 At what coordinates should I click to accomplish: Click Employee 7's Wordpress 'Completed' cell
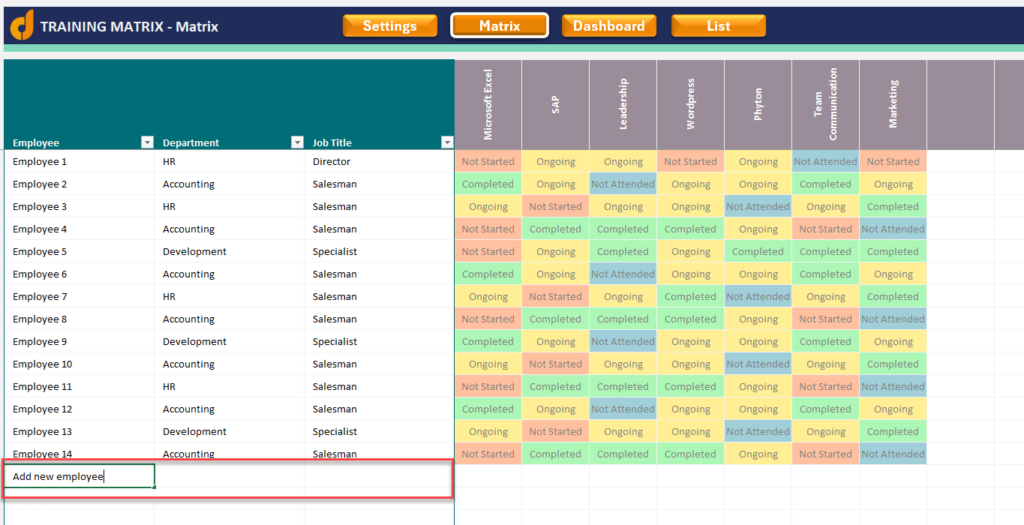pyautogui.click(x=691, y=296)
